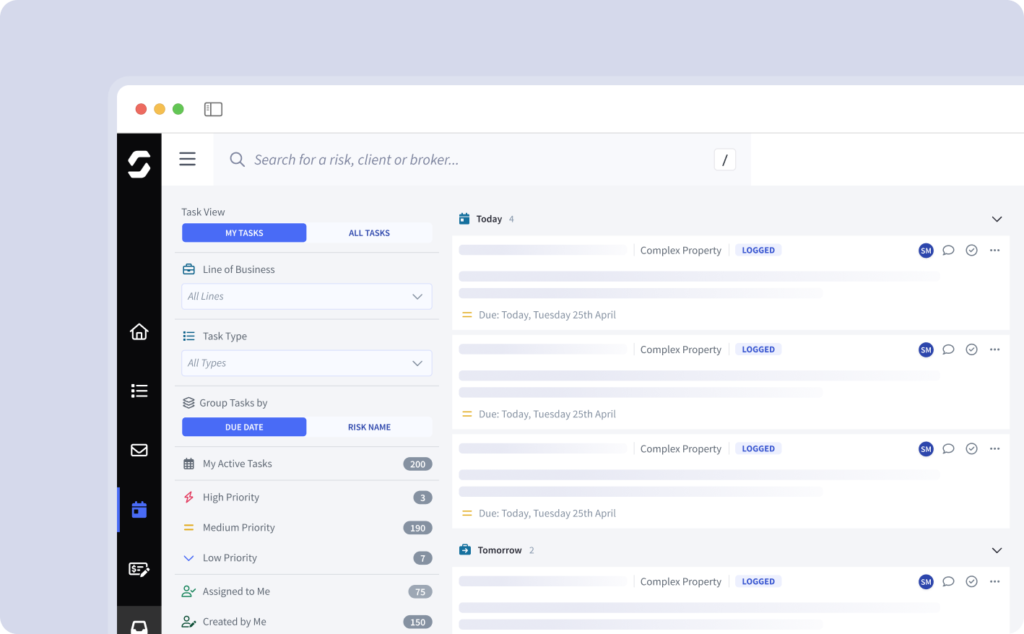This screenshot has width=1024, height=634.
Task: Group tasks by RISK NAME
Action: coord(369,427)
